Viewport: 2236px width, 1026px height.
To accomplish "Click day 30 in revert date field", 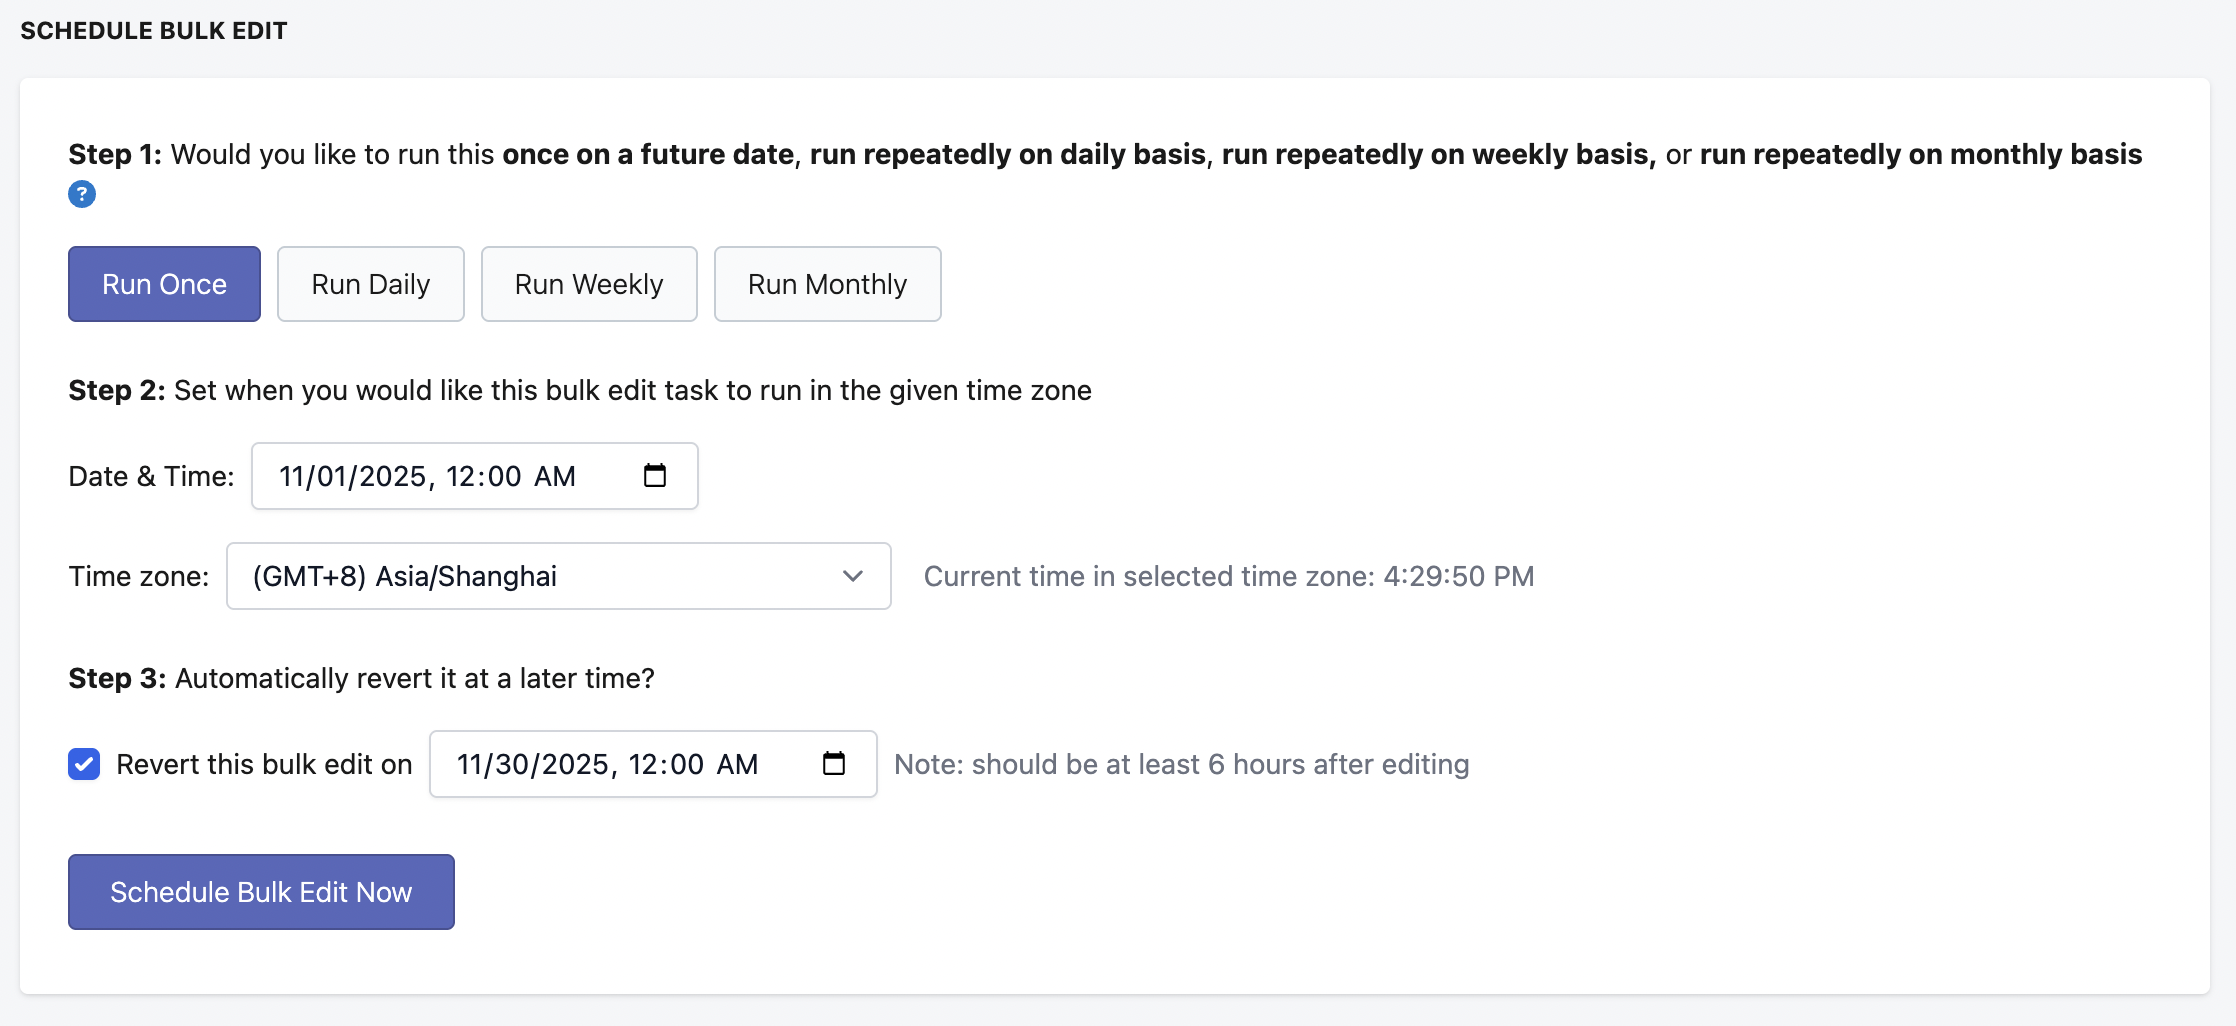I will [x=512, y=764].
